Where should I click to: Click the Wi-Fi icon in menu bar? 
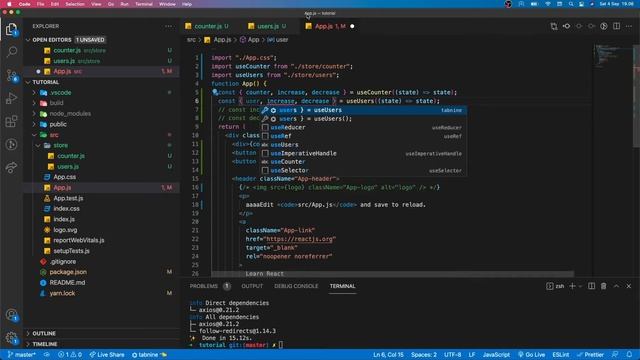pyautogui.click(x=547, y=4)
